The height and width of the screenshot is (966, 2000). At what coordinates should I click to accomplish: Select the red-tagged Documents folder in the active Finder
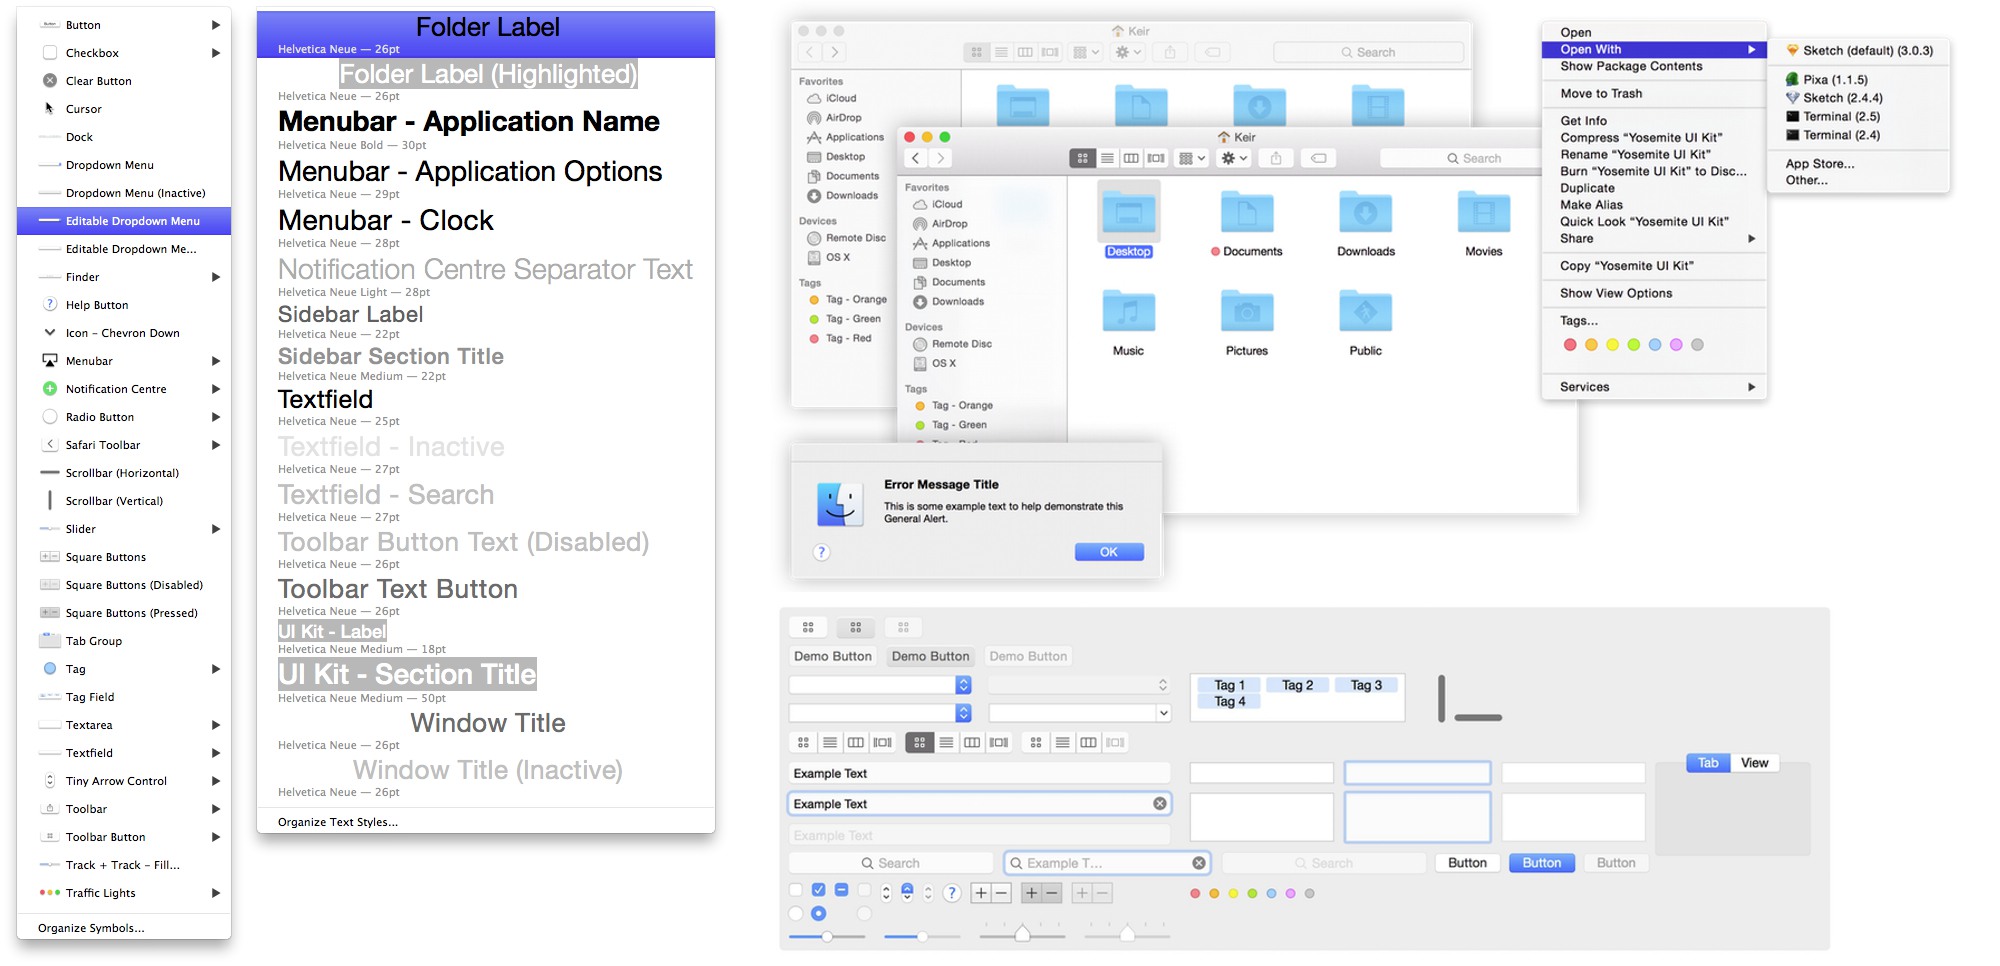(x=1247, y=213)
